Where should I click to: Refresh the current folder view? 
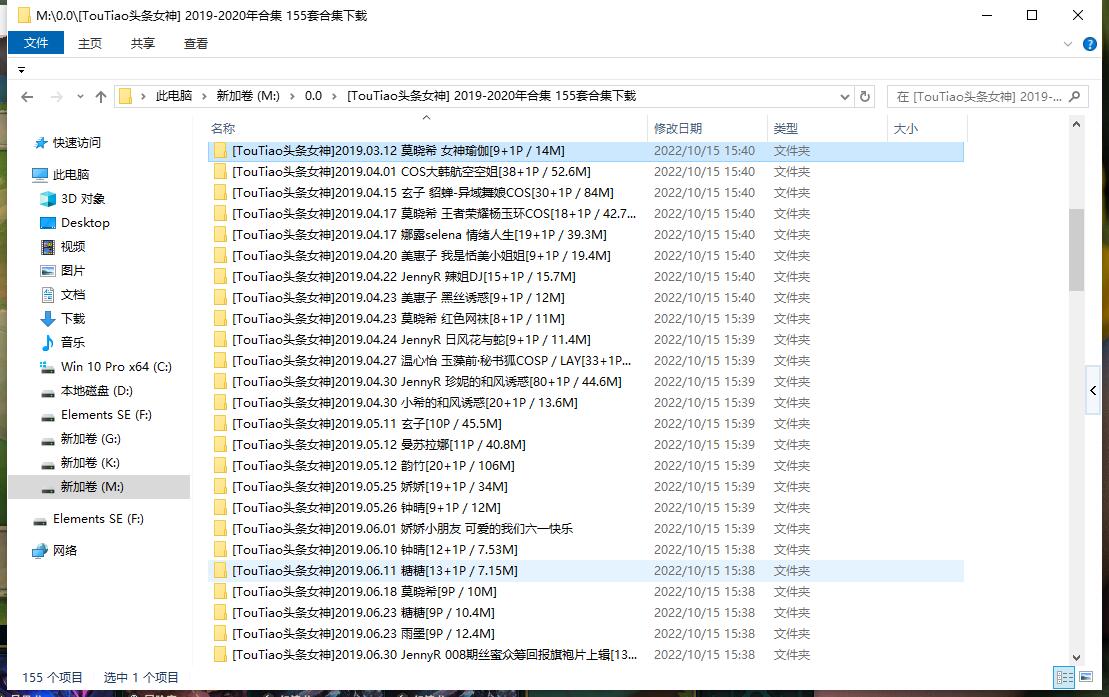[865, 96]
